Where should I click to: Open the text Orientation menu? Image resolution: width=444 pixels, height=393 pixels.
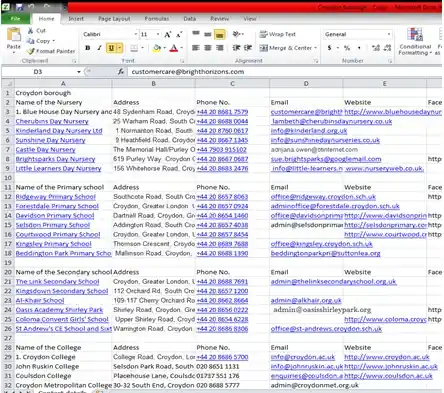click(x=238, y=34)
